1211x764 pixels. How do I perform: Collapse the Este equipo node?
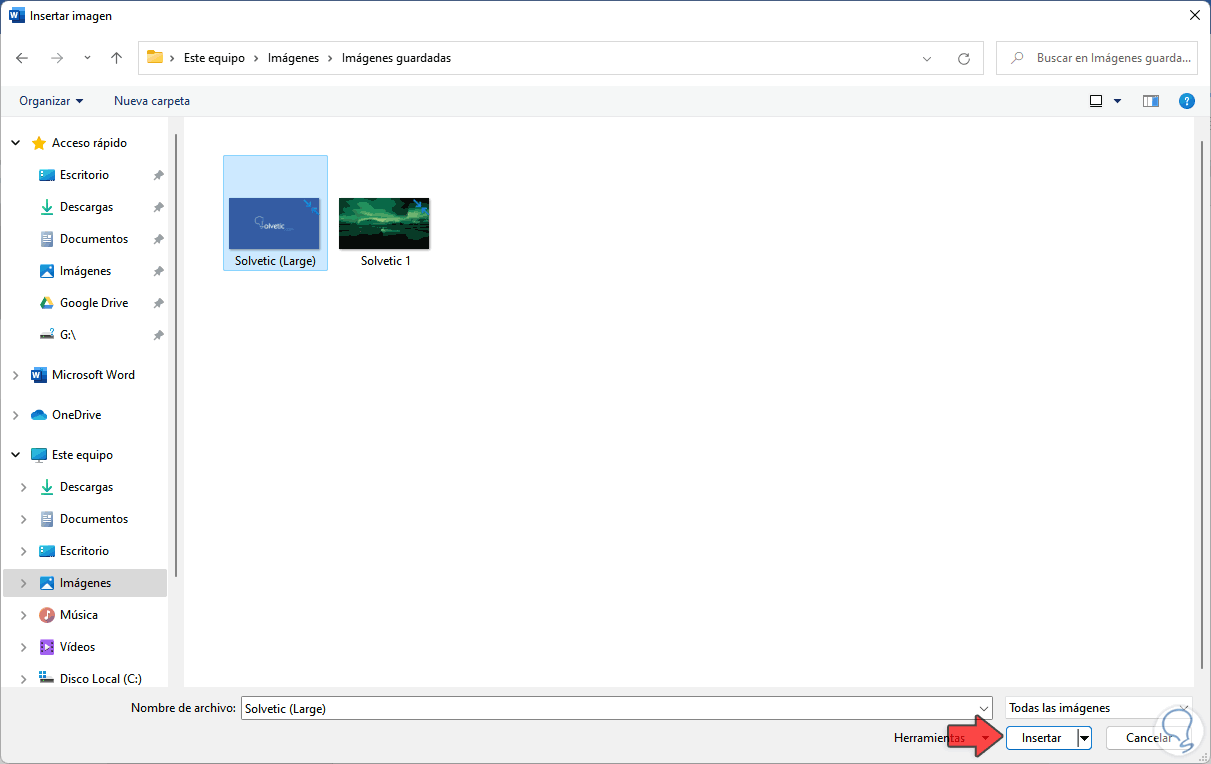point(16,455)
